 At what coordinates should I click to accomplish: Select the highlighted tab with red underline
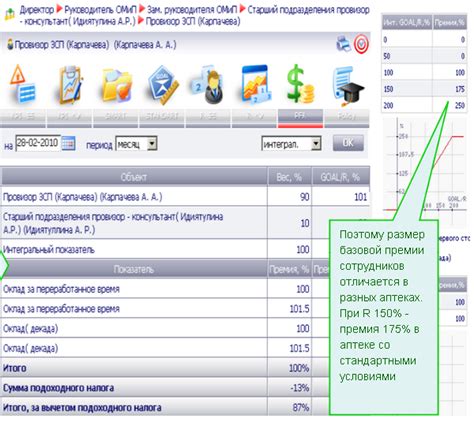300,118
